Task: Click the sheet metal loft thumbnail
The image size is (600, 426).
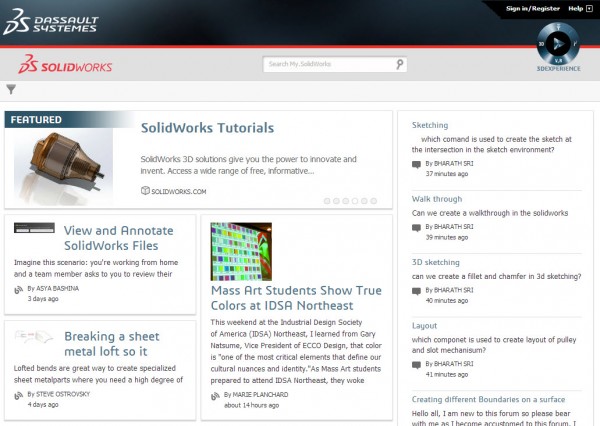Action: click(34, 336)
